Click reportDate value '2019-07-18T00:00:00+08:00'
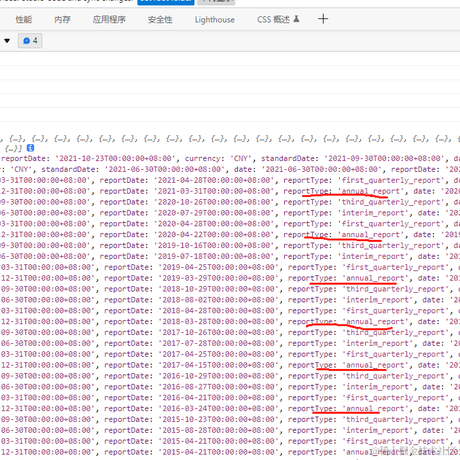The width and height of the screenshot is (460, 460). (x=214, y=256)
